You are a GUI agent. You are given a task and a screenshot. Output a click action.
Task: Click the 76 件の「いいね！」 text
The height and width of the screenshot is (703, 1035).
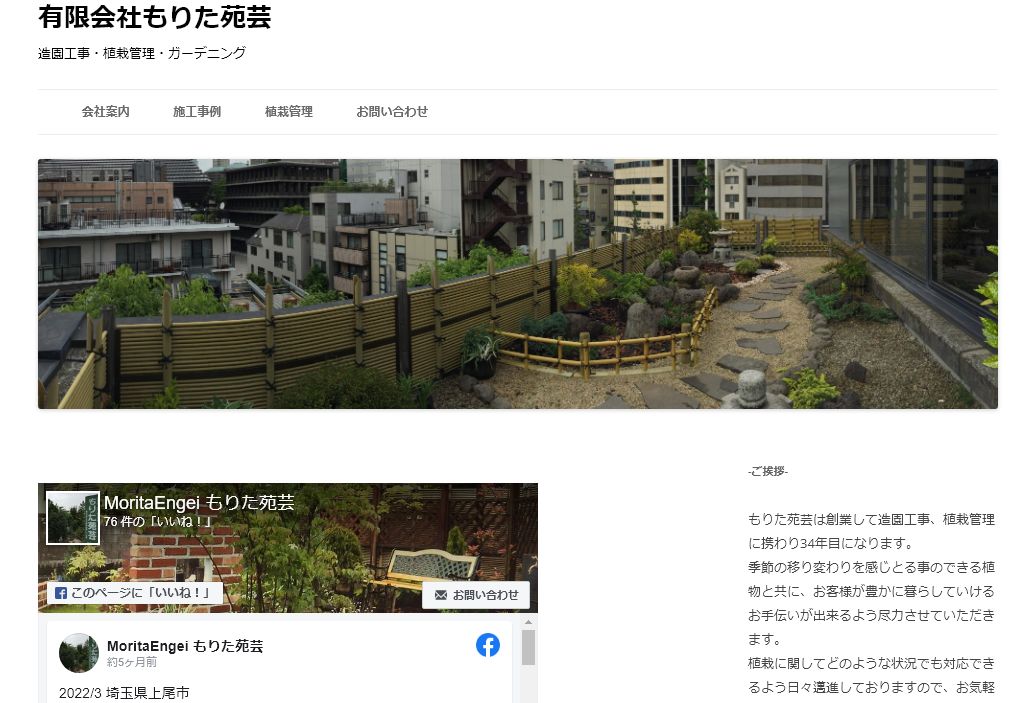pyautogui.click(x=158, y=521)
